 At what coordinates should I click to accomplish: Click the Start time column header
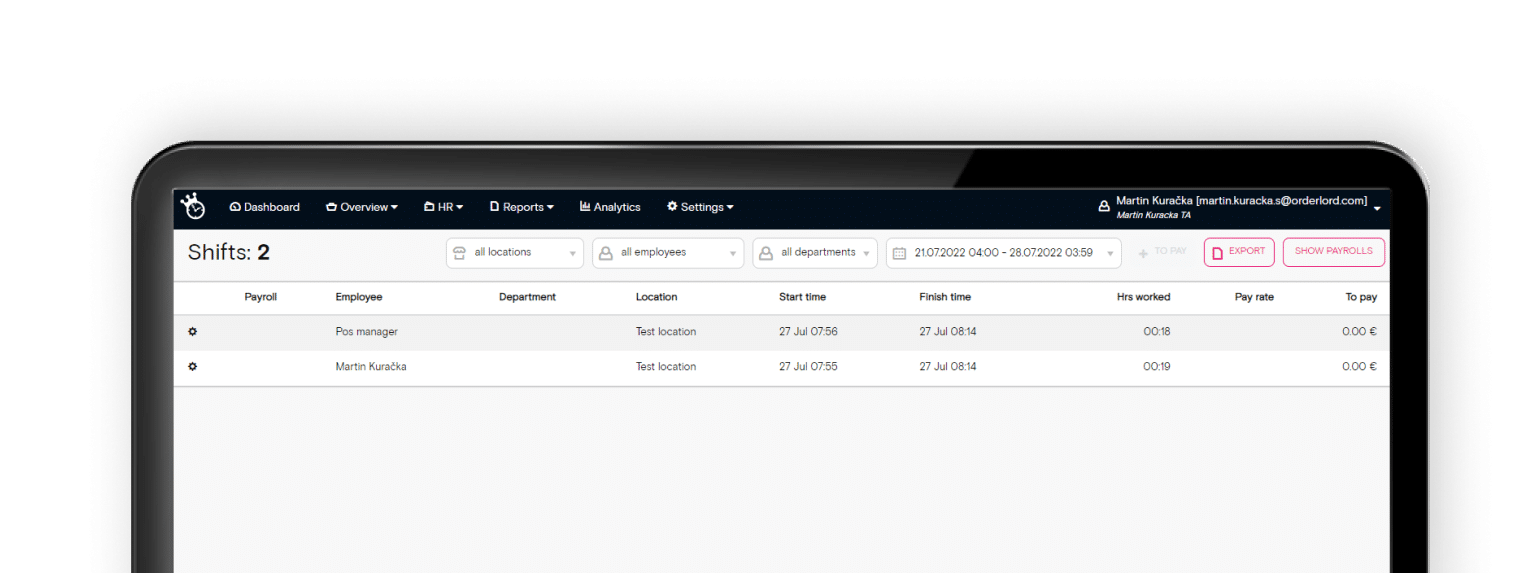[803, 297]
